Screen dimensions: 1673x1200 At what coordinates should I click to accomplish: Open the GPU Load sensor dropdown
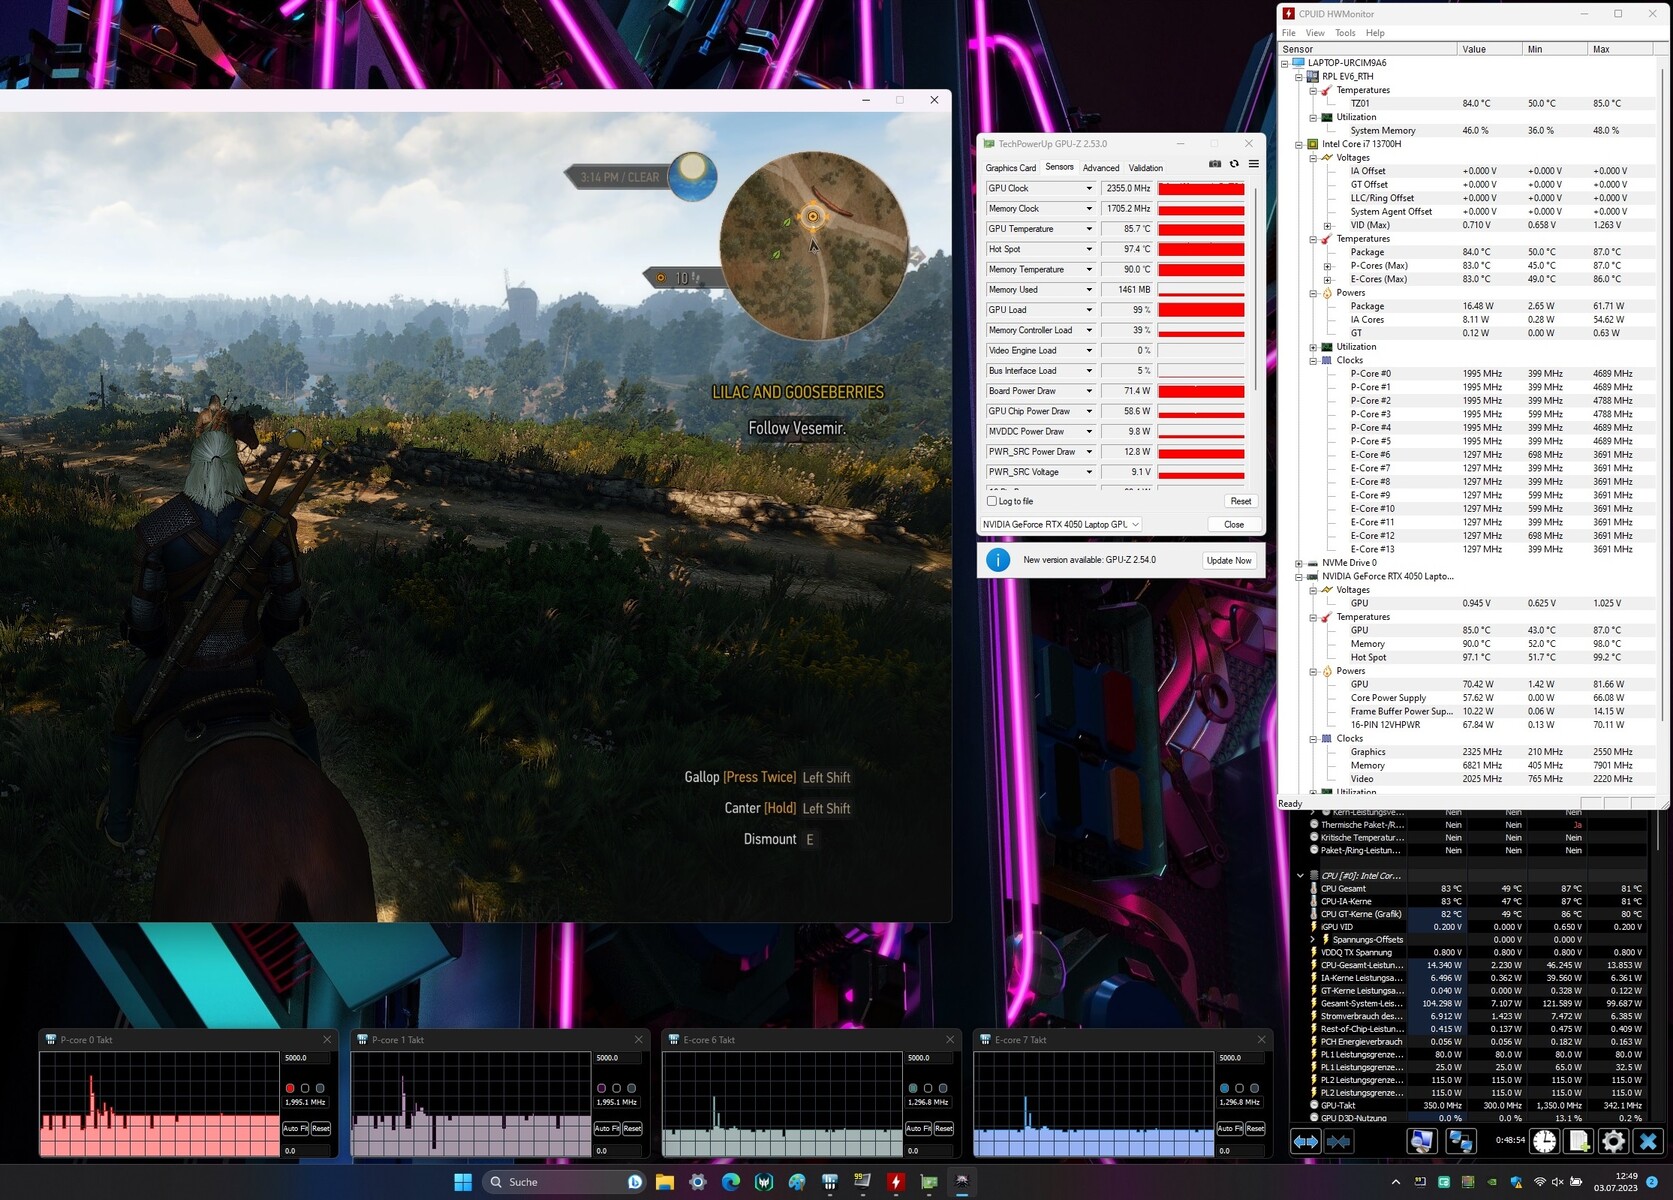(1089, 310)
